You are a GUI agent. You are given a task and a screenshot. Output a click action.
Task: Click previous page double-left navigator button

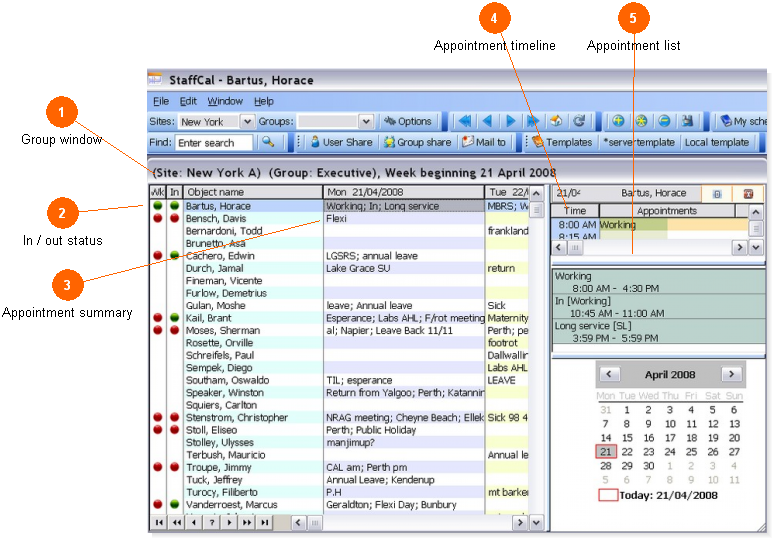pyautogui.click(x=177, y=522)
